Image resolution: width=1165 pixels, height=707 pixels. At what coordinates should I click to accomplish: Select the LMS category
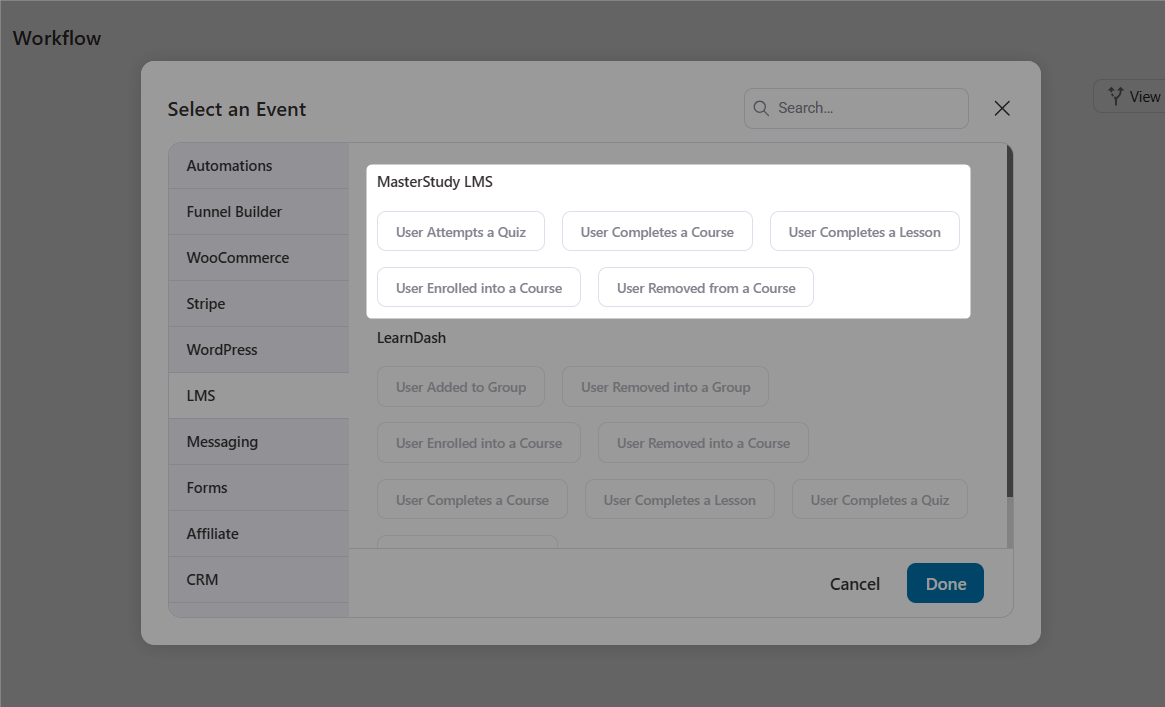click(x=259, y=396)
